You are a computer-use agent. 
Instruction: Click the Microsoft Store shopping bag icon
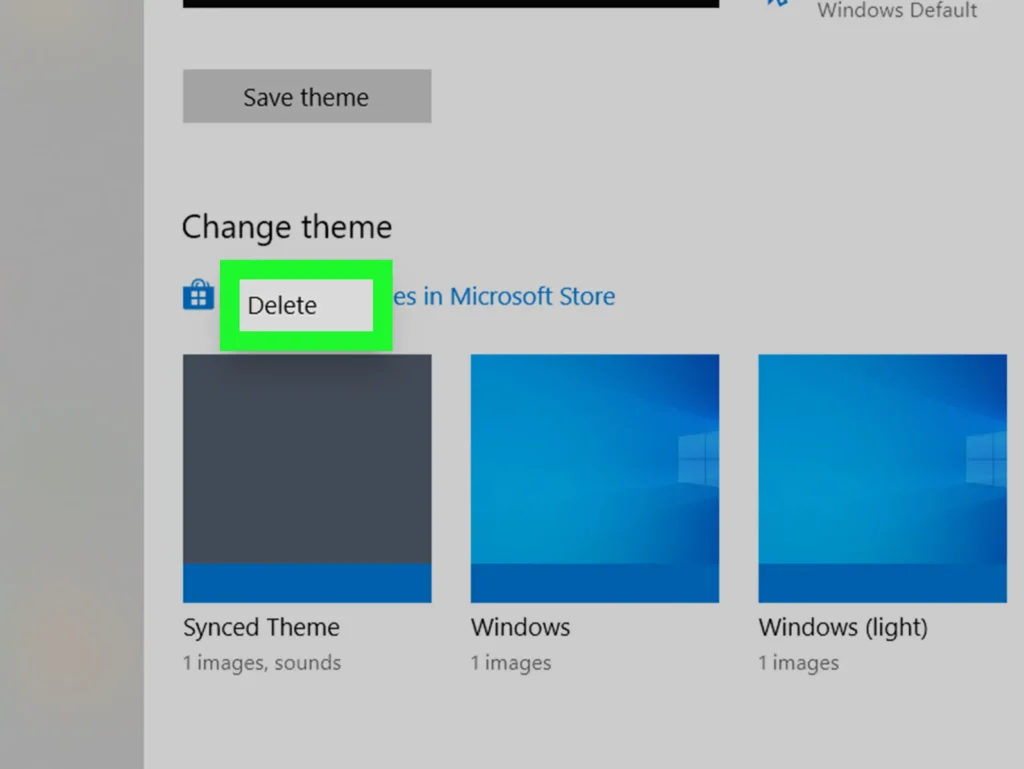click(x=199, y=295)
